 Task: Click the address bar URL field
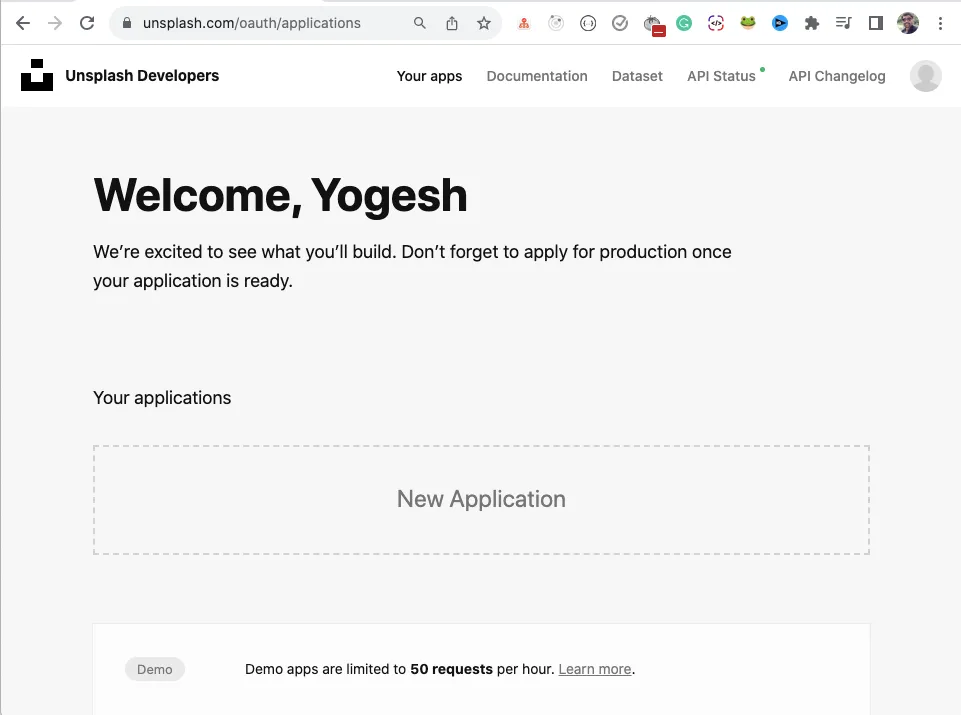tap(250, 22)
